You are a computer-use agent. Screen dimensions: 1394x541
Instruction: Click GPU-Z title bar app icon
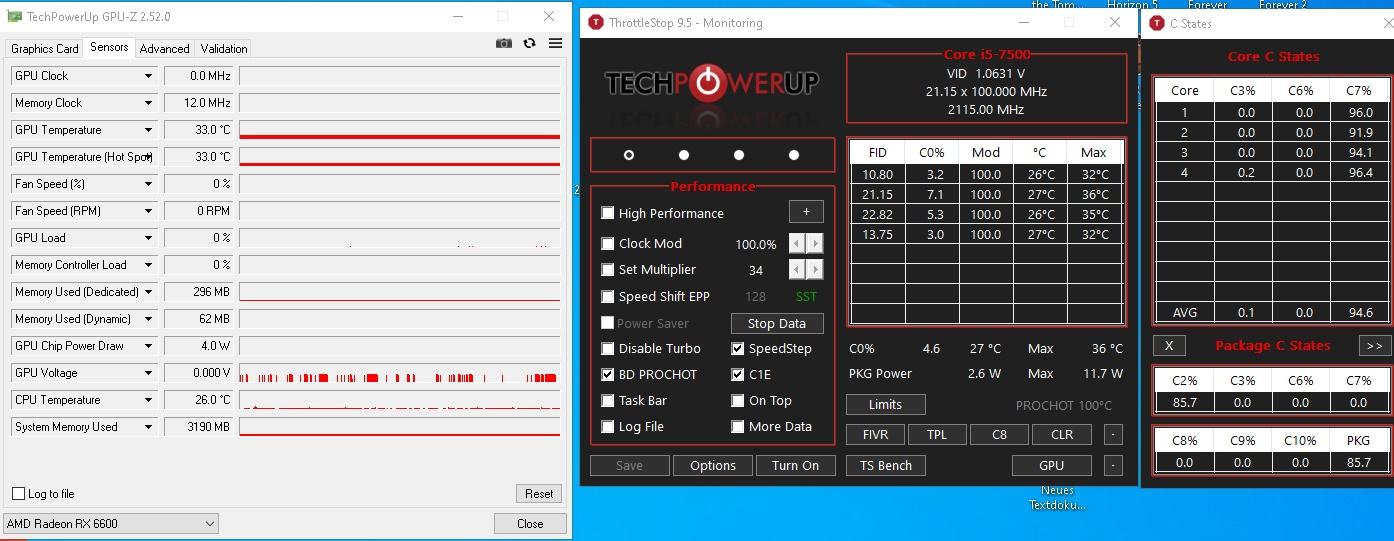click(15, 17)
